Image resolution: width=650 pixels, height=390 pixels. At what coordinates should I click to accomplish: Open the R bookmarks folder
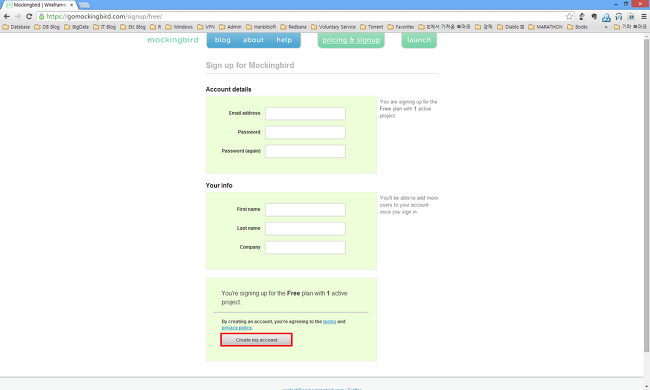click(x=155, y=27)
